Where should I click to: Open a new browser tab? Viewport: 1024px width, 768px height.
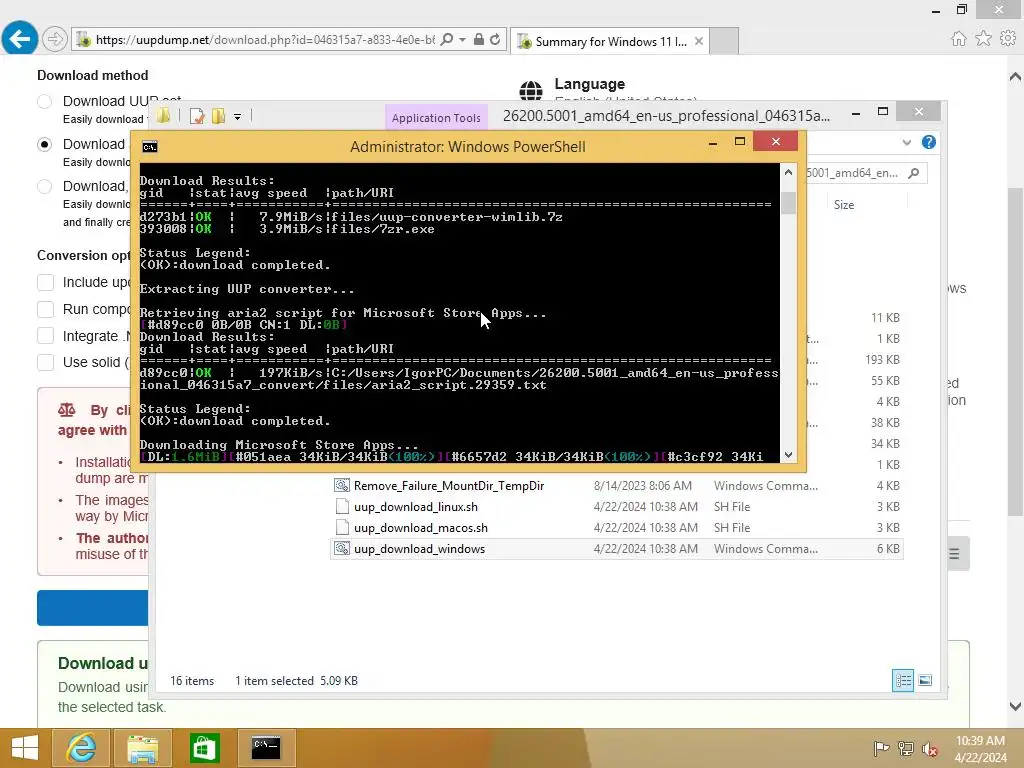(x=724, y=41)
